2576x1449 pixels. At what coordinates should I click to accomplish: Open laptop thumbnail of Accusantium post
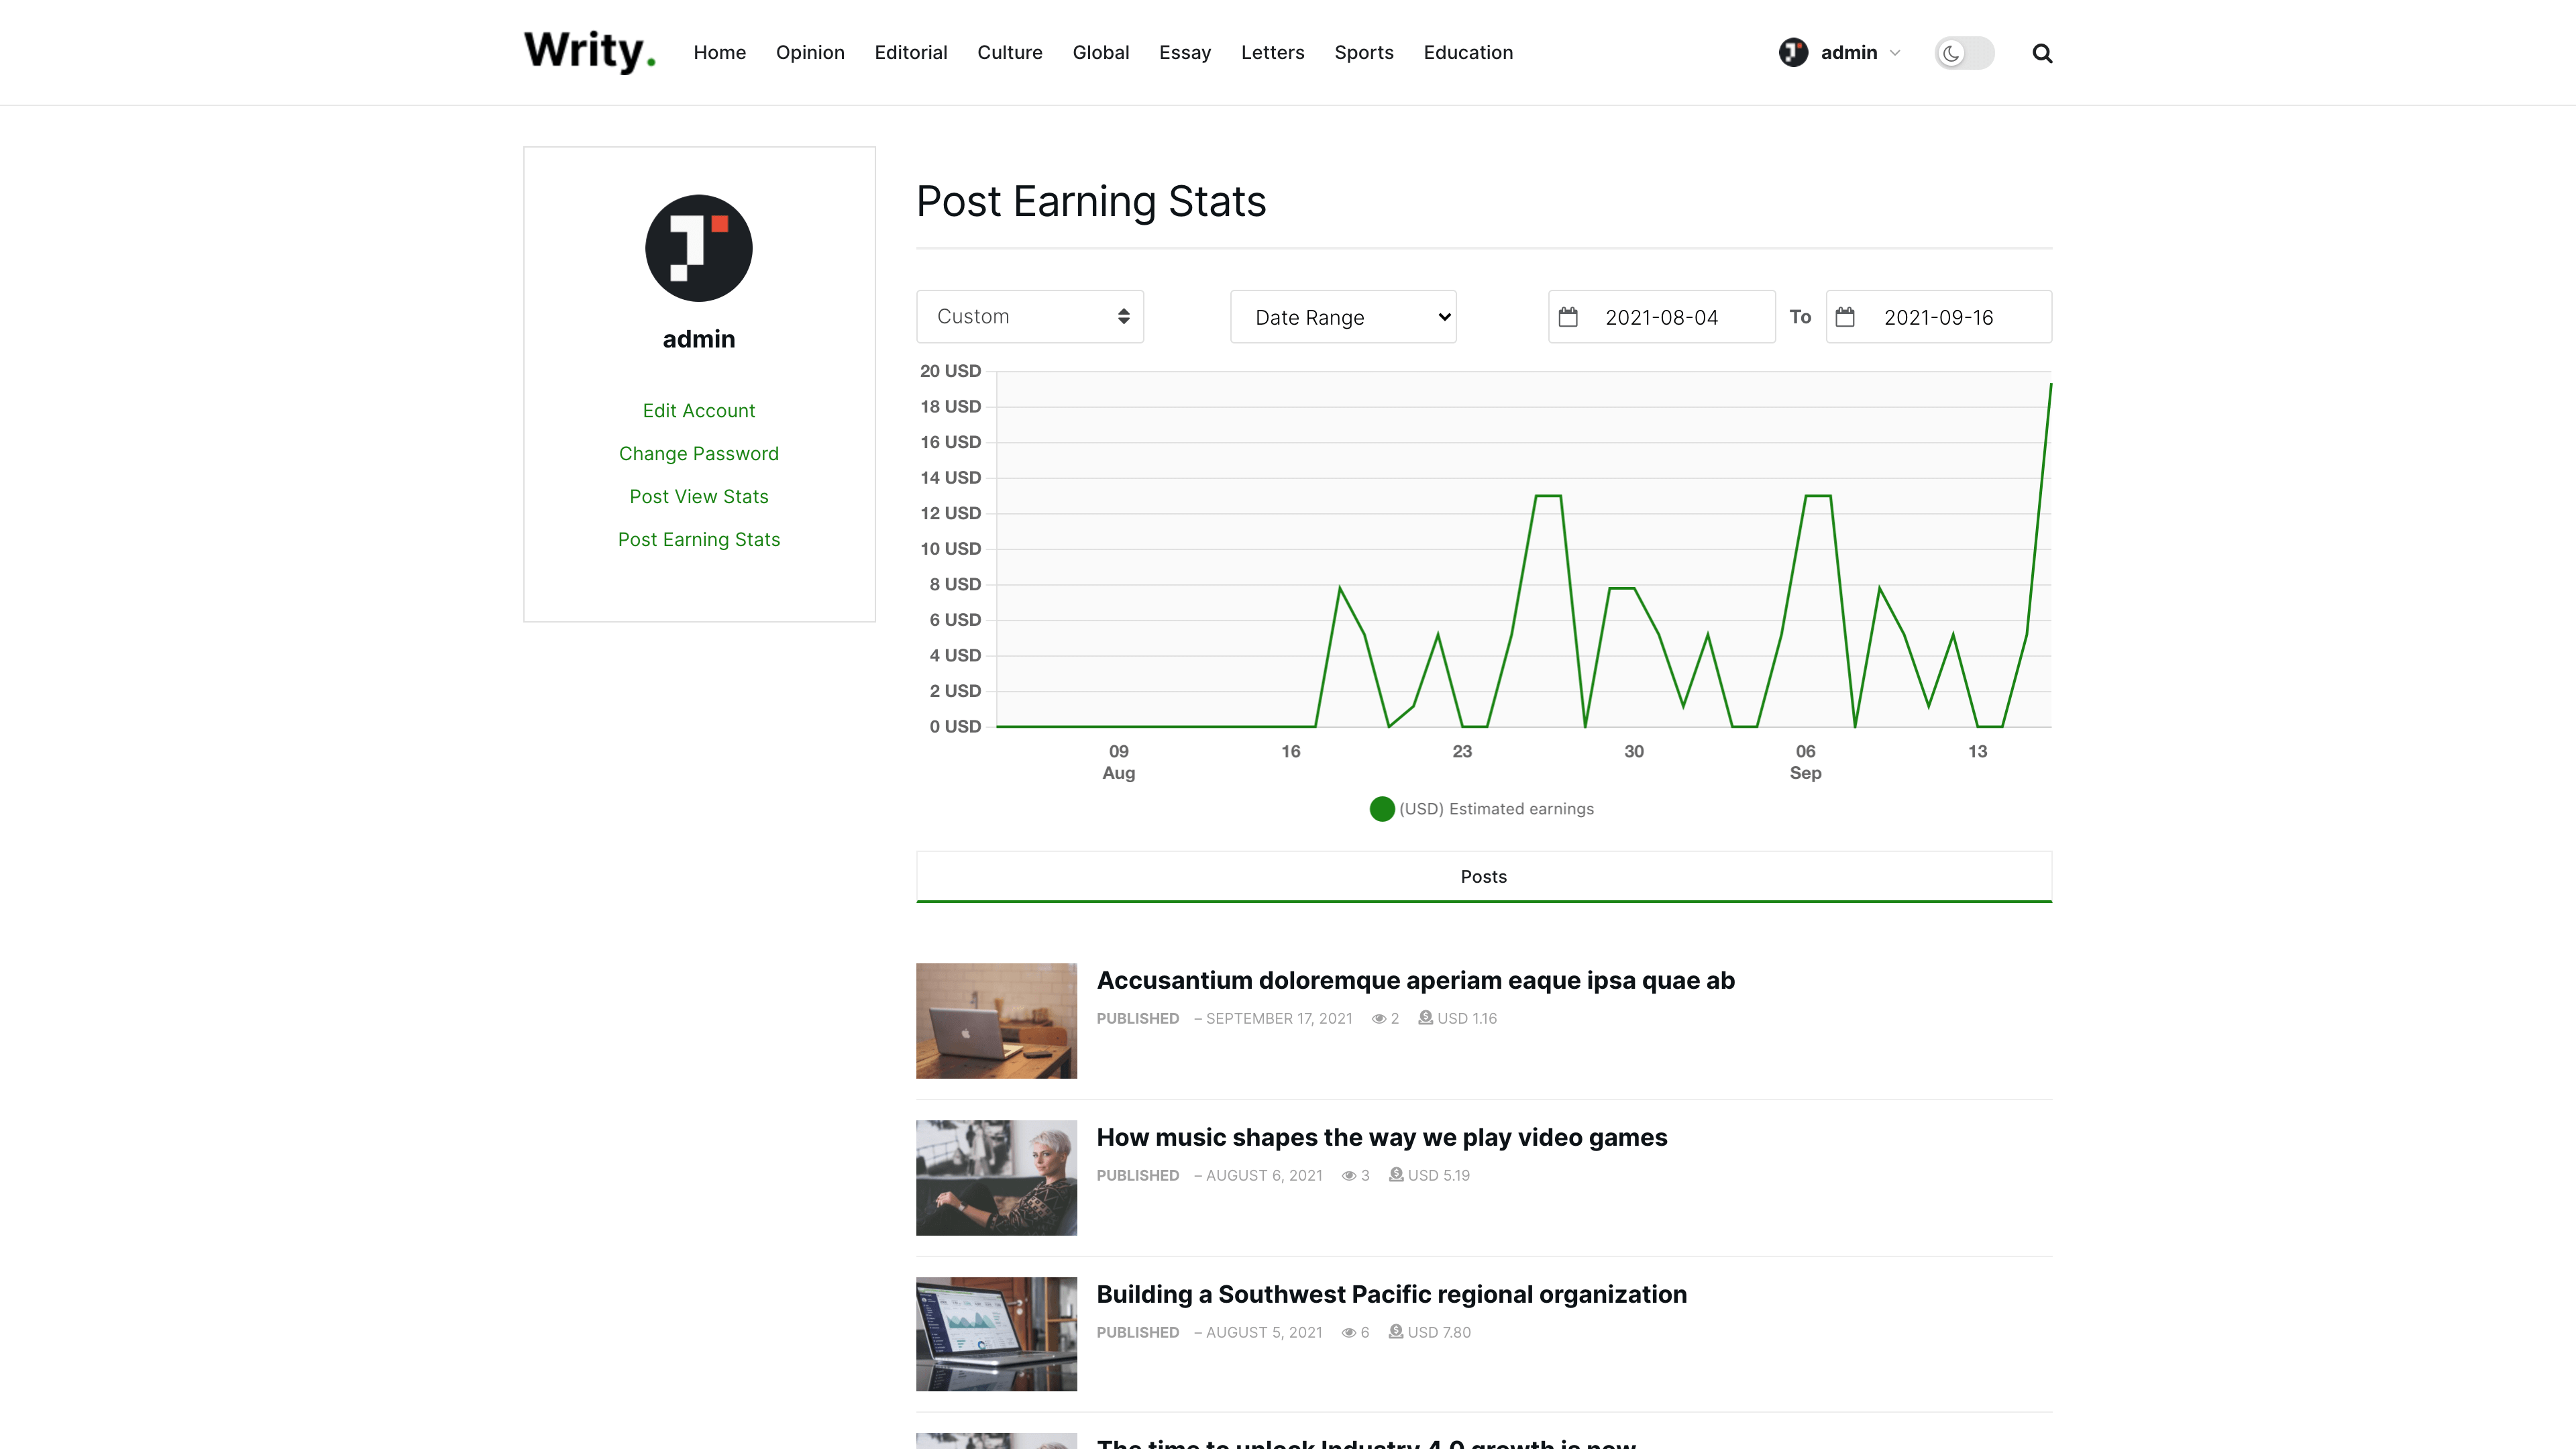pyautogui.click(x=996, y=1020)
